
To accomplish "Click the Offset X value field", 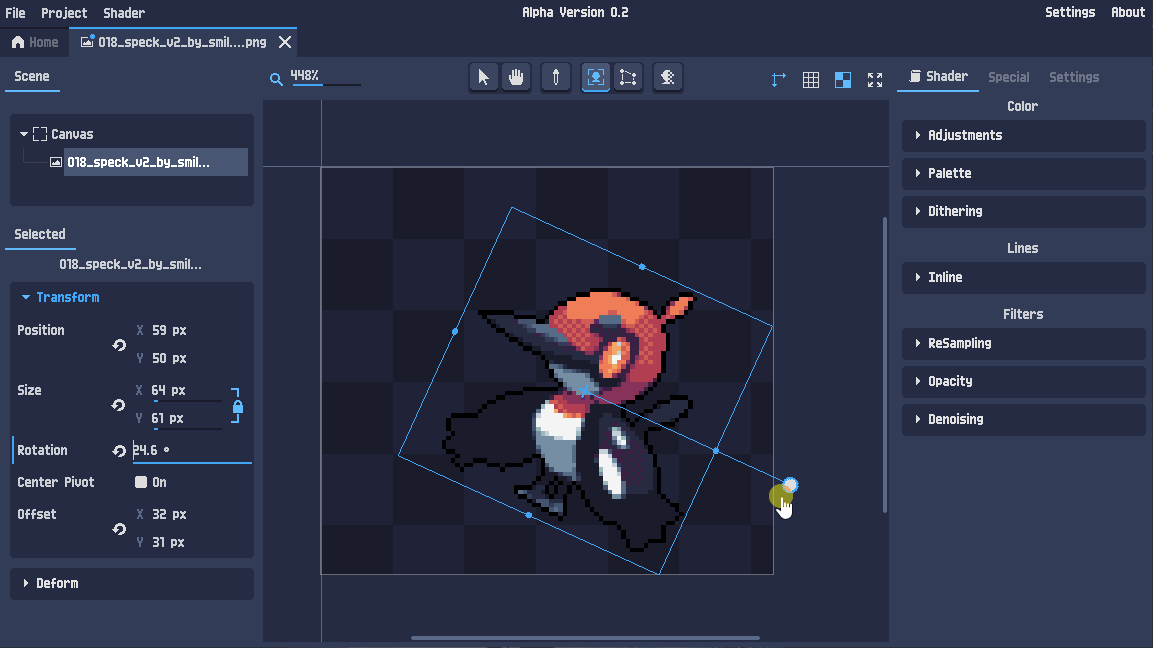I will click(x=169, y=515).
